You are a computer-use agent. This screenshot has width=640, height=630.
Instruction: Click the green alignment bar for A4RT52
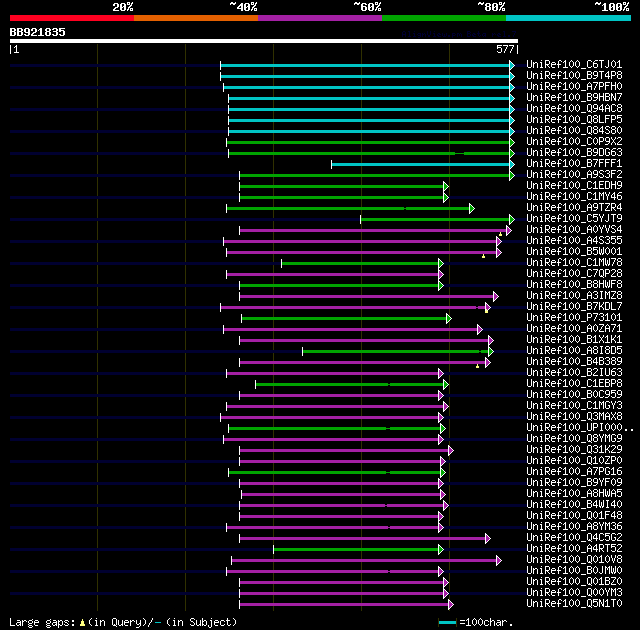[x=356, y=550]
